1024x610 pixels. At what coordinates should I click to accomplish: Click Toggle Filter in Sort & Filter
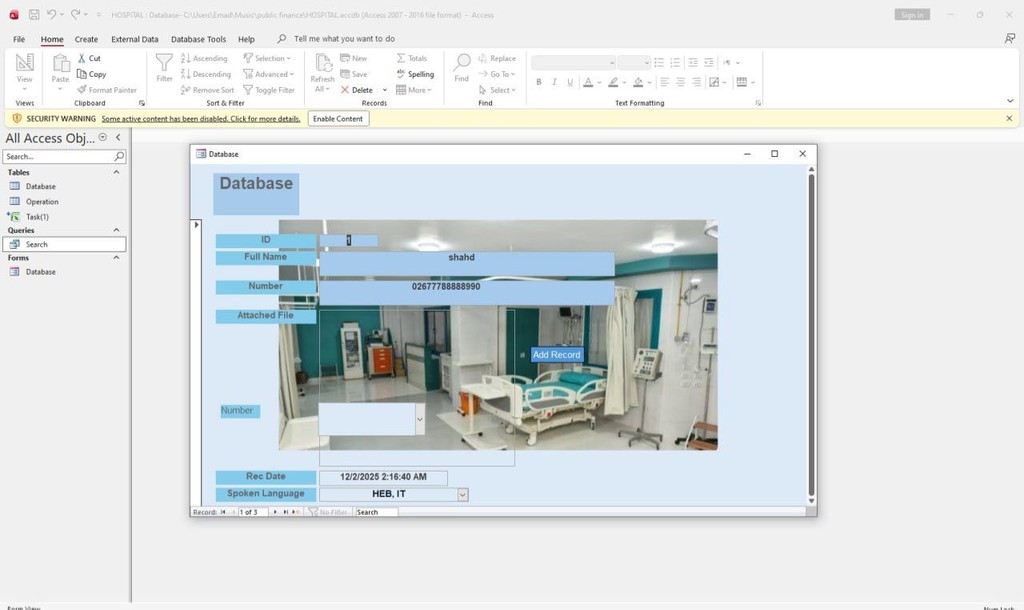[268, 89]
